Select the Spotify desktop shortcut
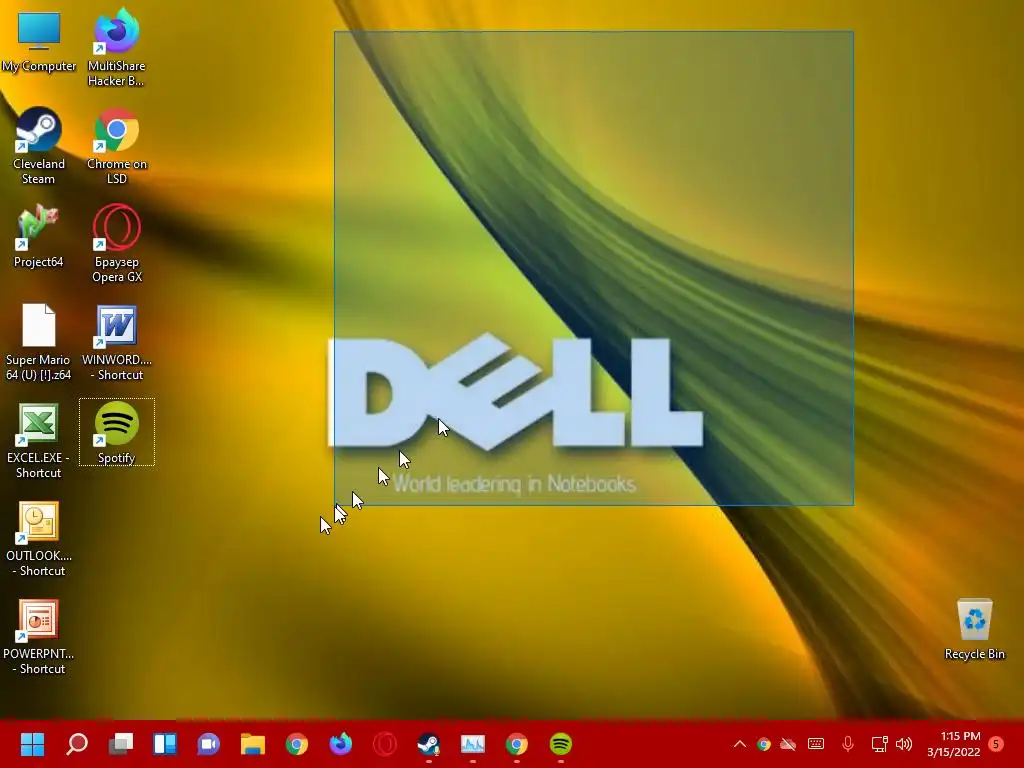Screen dimensions: 1024x768 pyautogui.click(x=117, y=432)
